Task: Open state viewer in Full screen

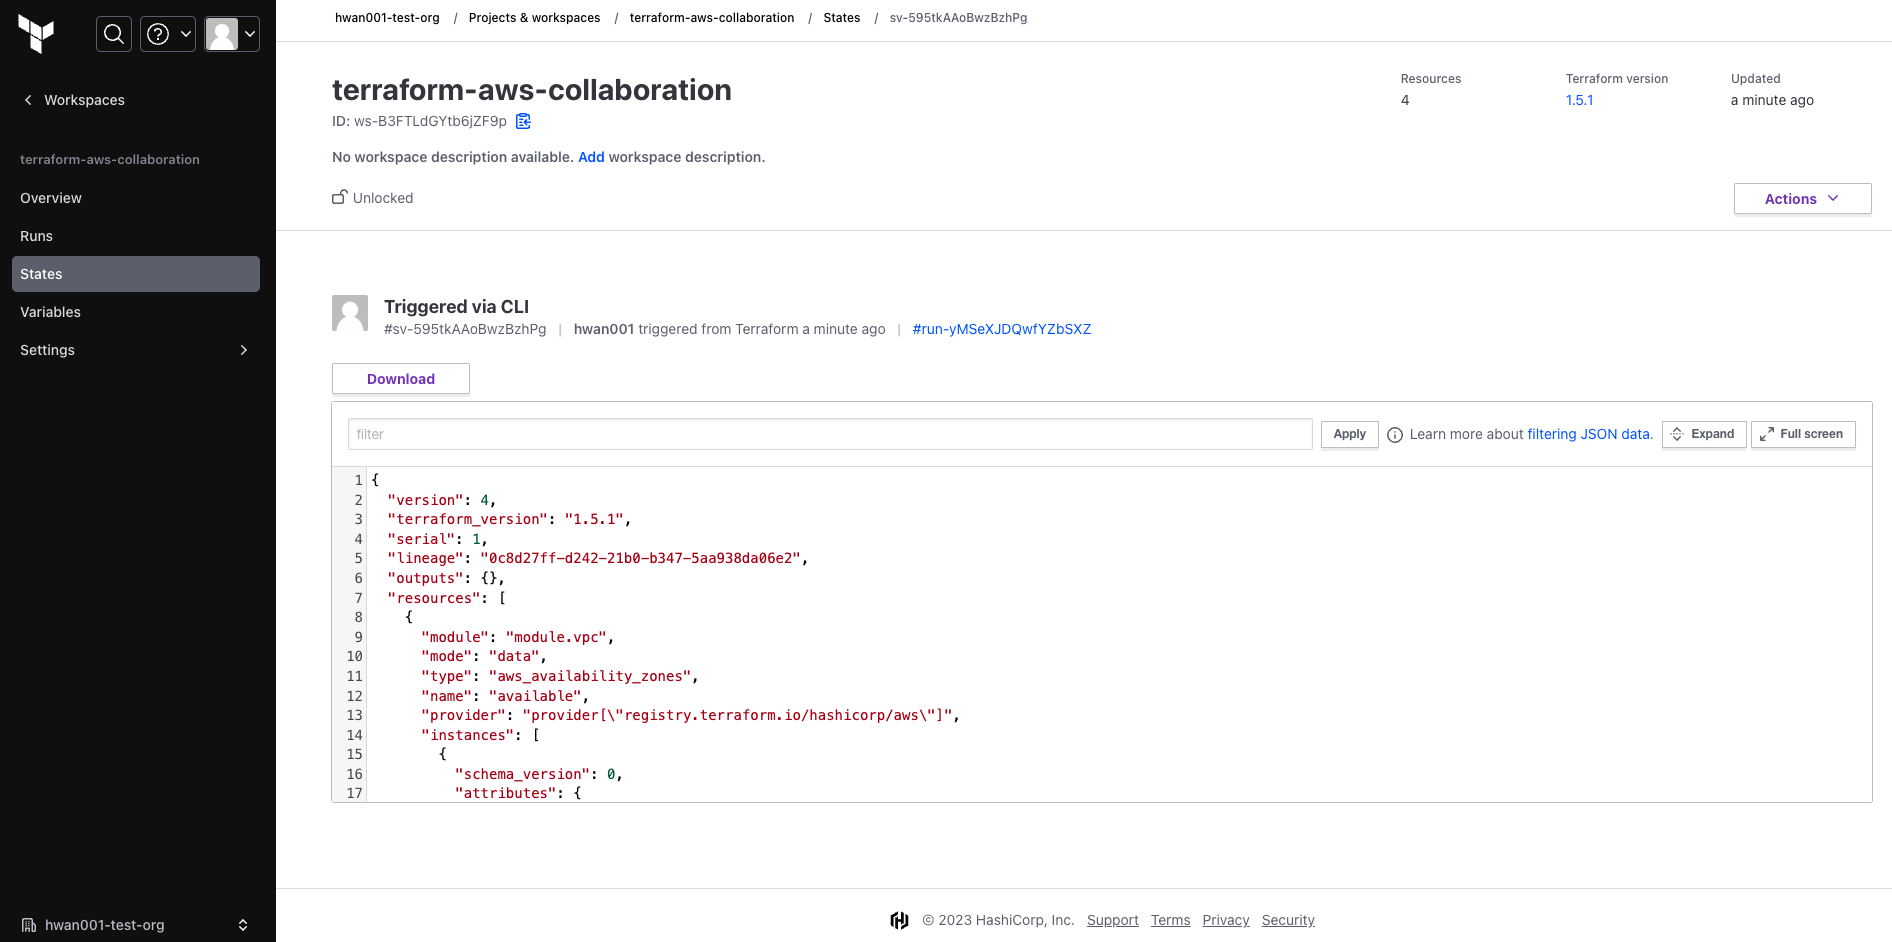Action: [x=1803, y=434]
